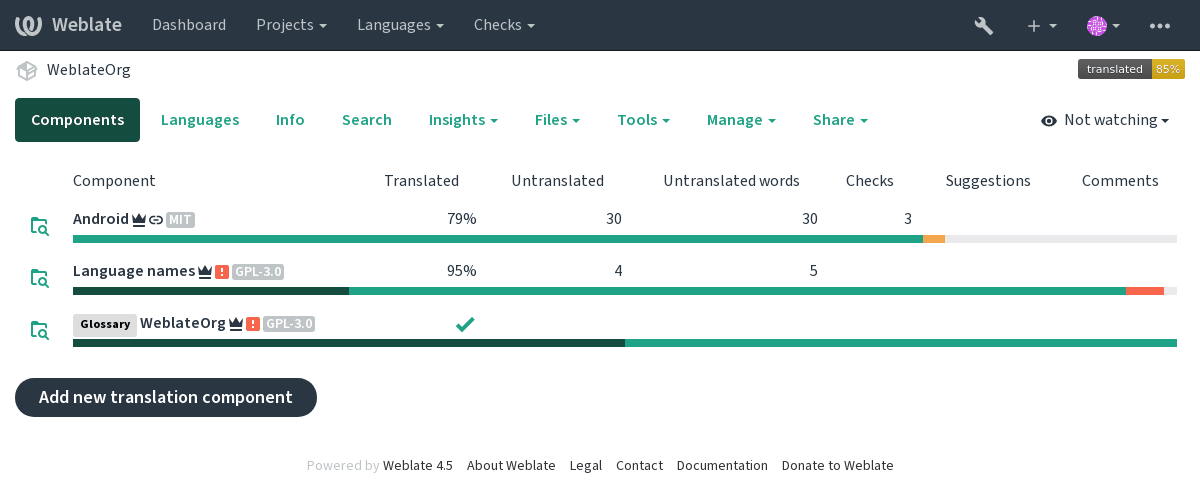Click Language names 95% translated value
This screenshot has height=483, width=1200.
click(x=461, y=271)
